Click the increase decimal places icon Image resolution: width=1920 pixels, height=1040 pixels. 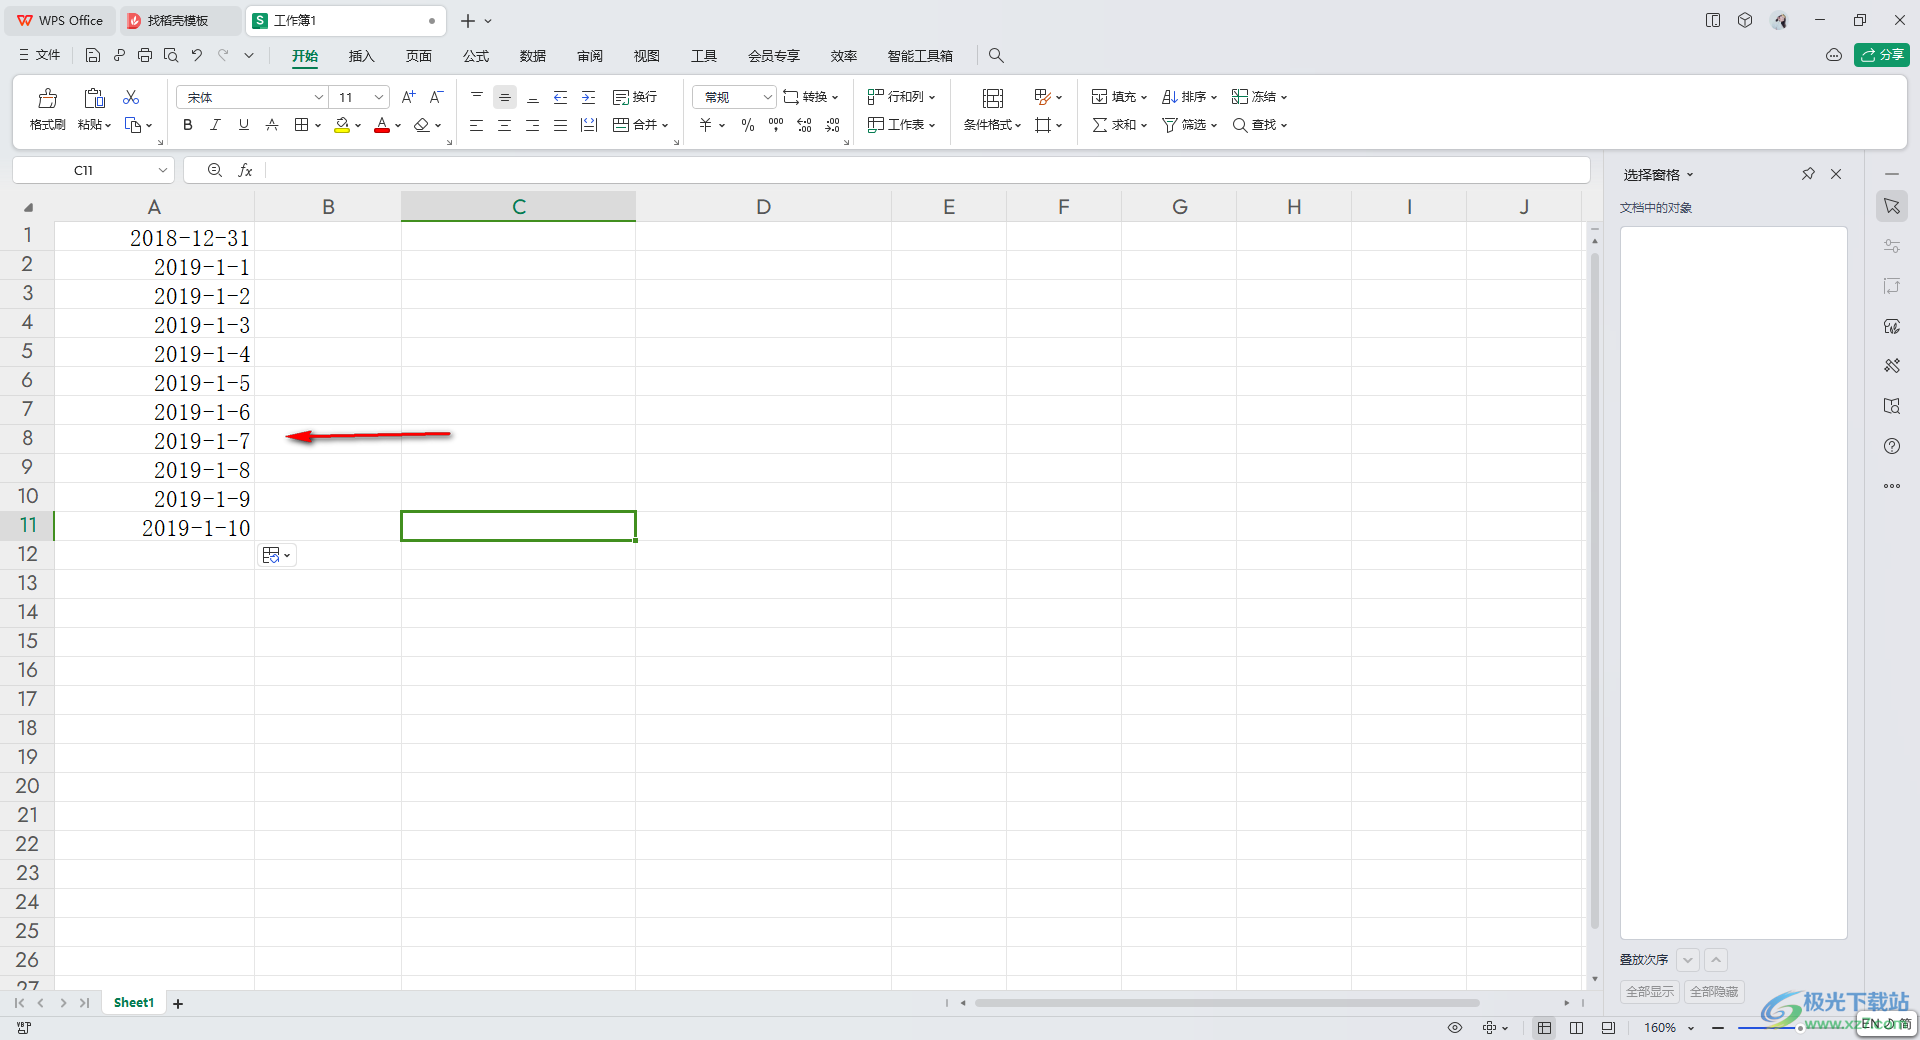point(804,125)
